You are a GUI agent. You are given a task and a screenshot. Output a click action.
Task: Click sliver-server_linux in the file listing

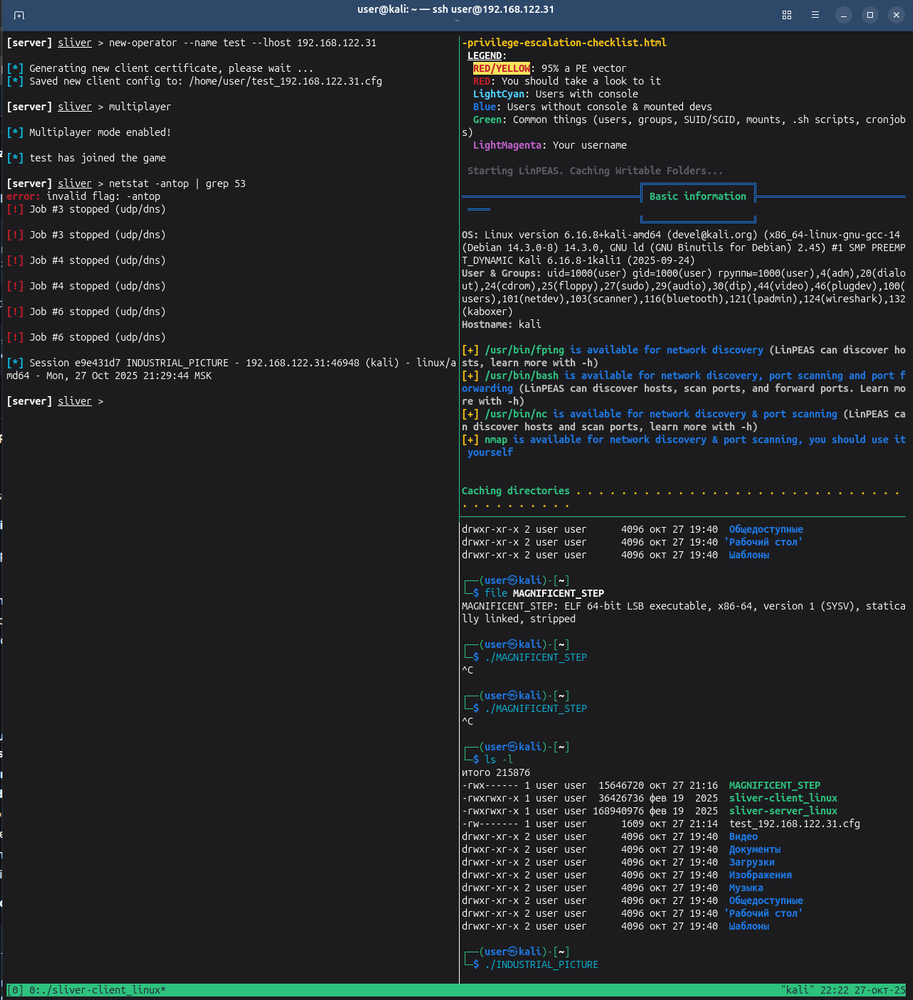pyautogui.click(x=783, y=811)
